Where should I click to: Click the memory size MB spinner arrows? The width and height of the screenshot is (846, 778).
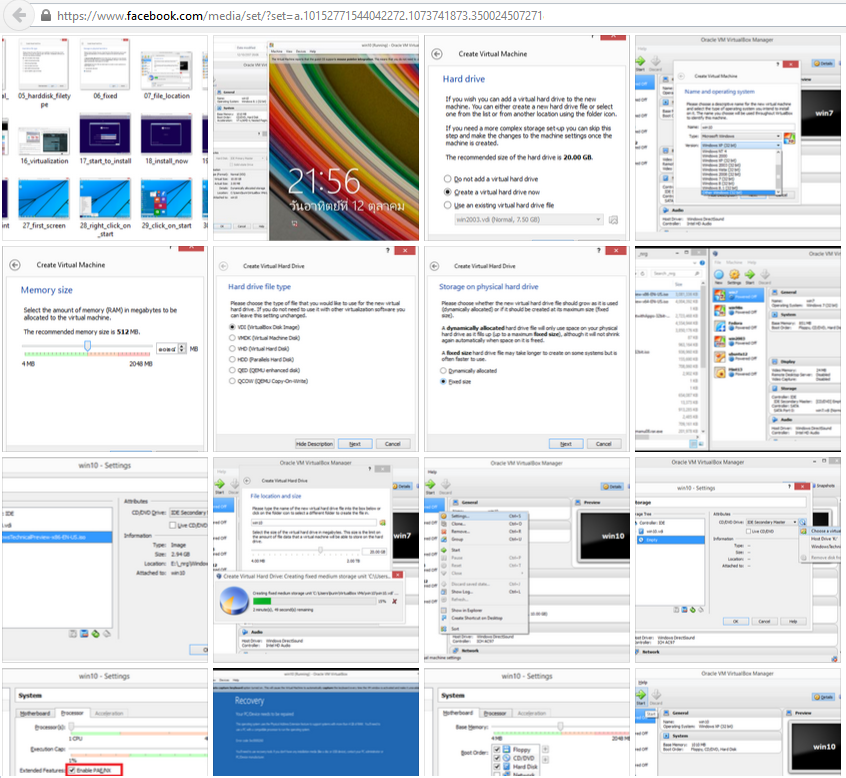182,349
